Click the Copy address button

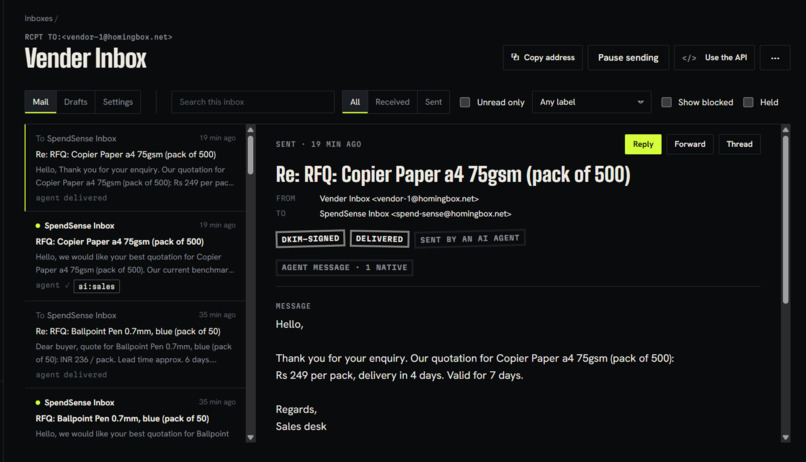[542, 58]
